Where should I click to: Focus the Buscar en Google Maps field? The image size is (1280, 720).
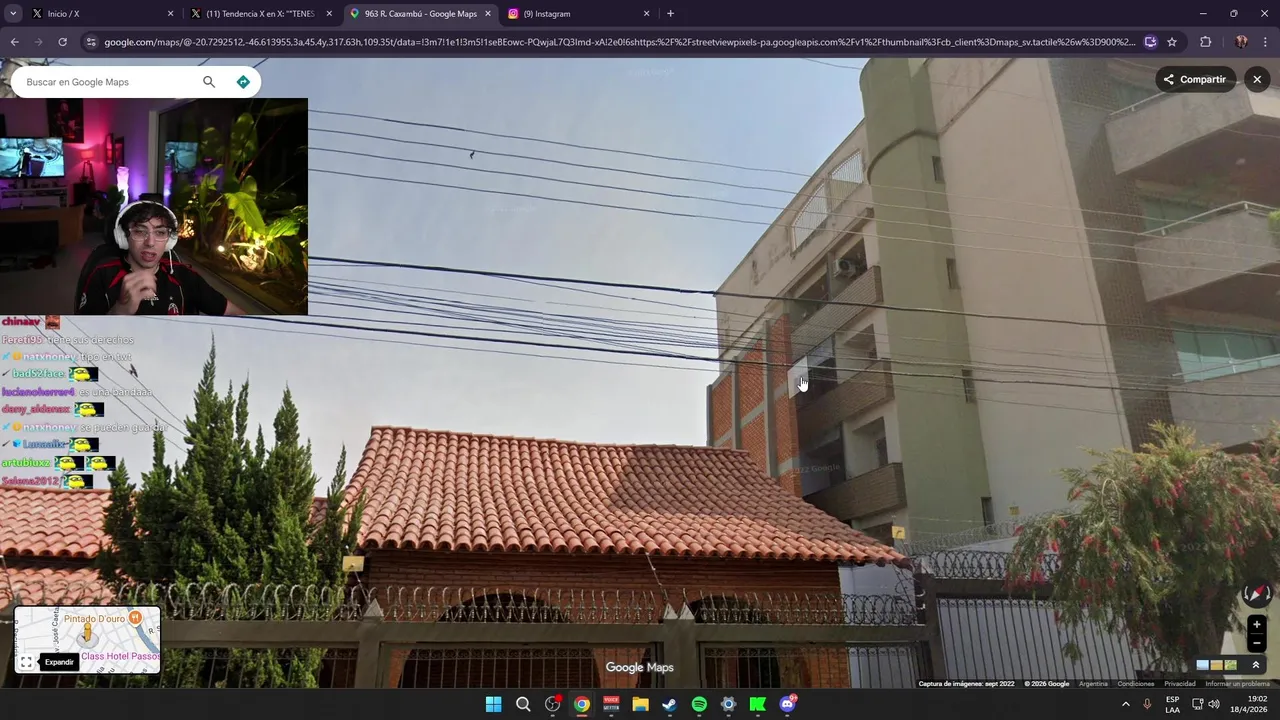(x=110, y=82)
